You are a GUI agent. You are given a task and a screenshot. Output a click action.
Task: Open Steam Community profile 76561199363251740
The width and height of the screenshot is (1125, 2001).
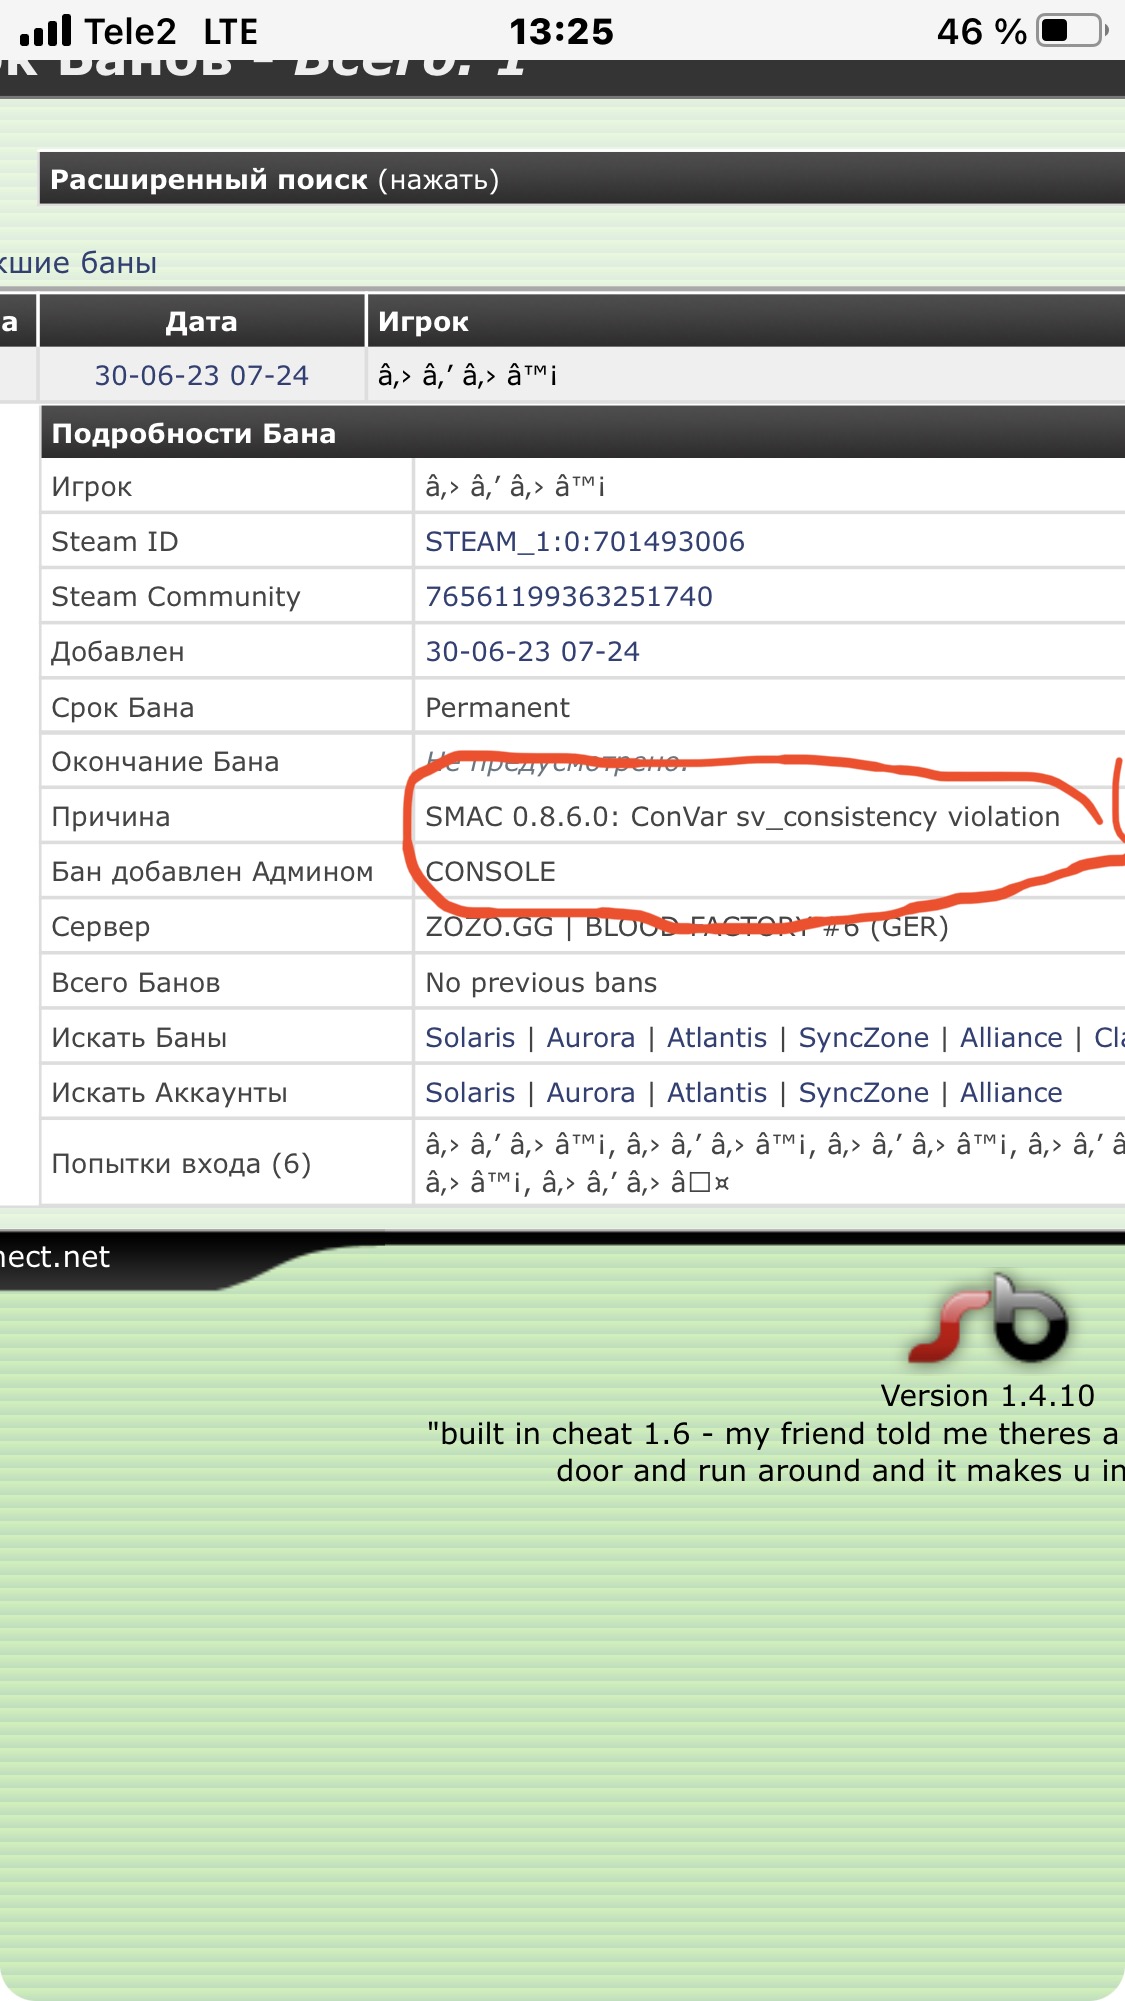[569, 597]
